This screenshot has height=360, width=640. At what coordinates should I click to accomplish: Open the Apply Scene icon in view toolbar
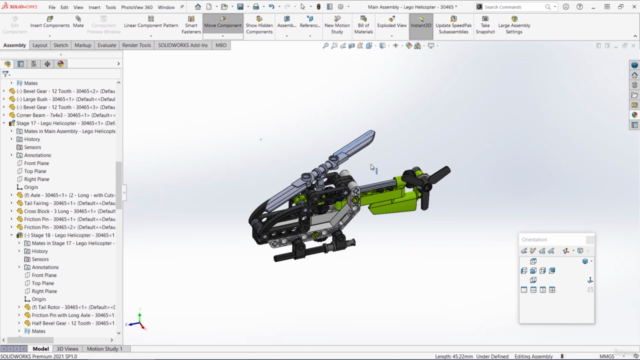point(418,46)
